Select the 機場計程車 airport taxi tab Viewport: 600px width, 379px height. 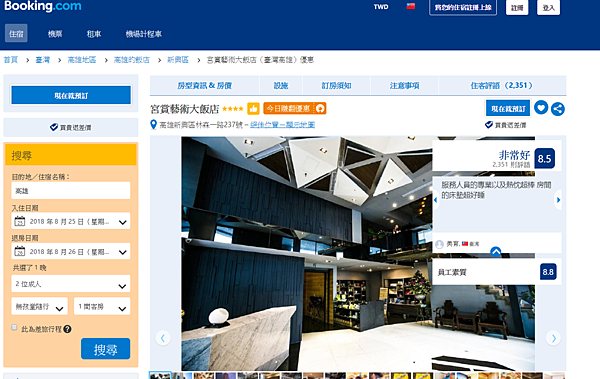(x=143, y=34)
